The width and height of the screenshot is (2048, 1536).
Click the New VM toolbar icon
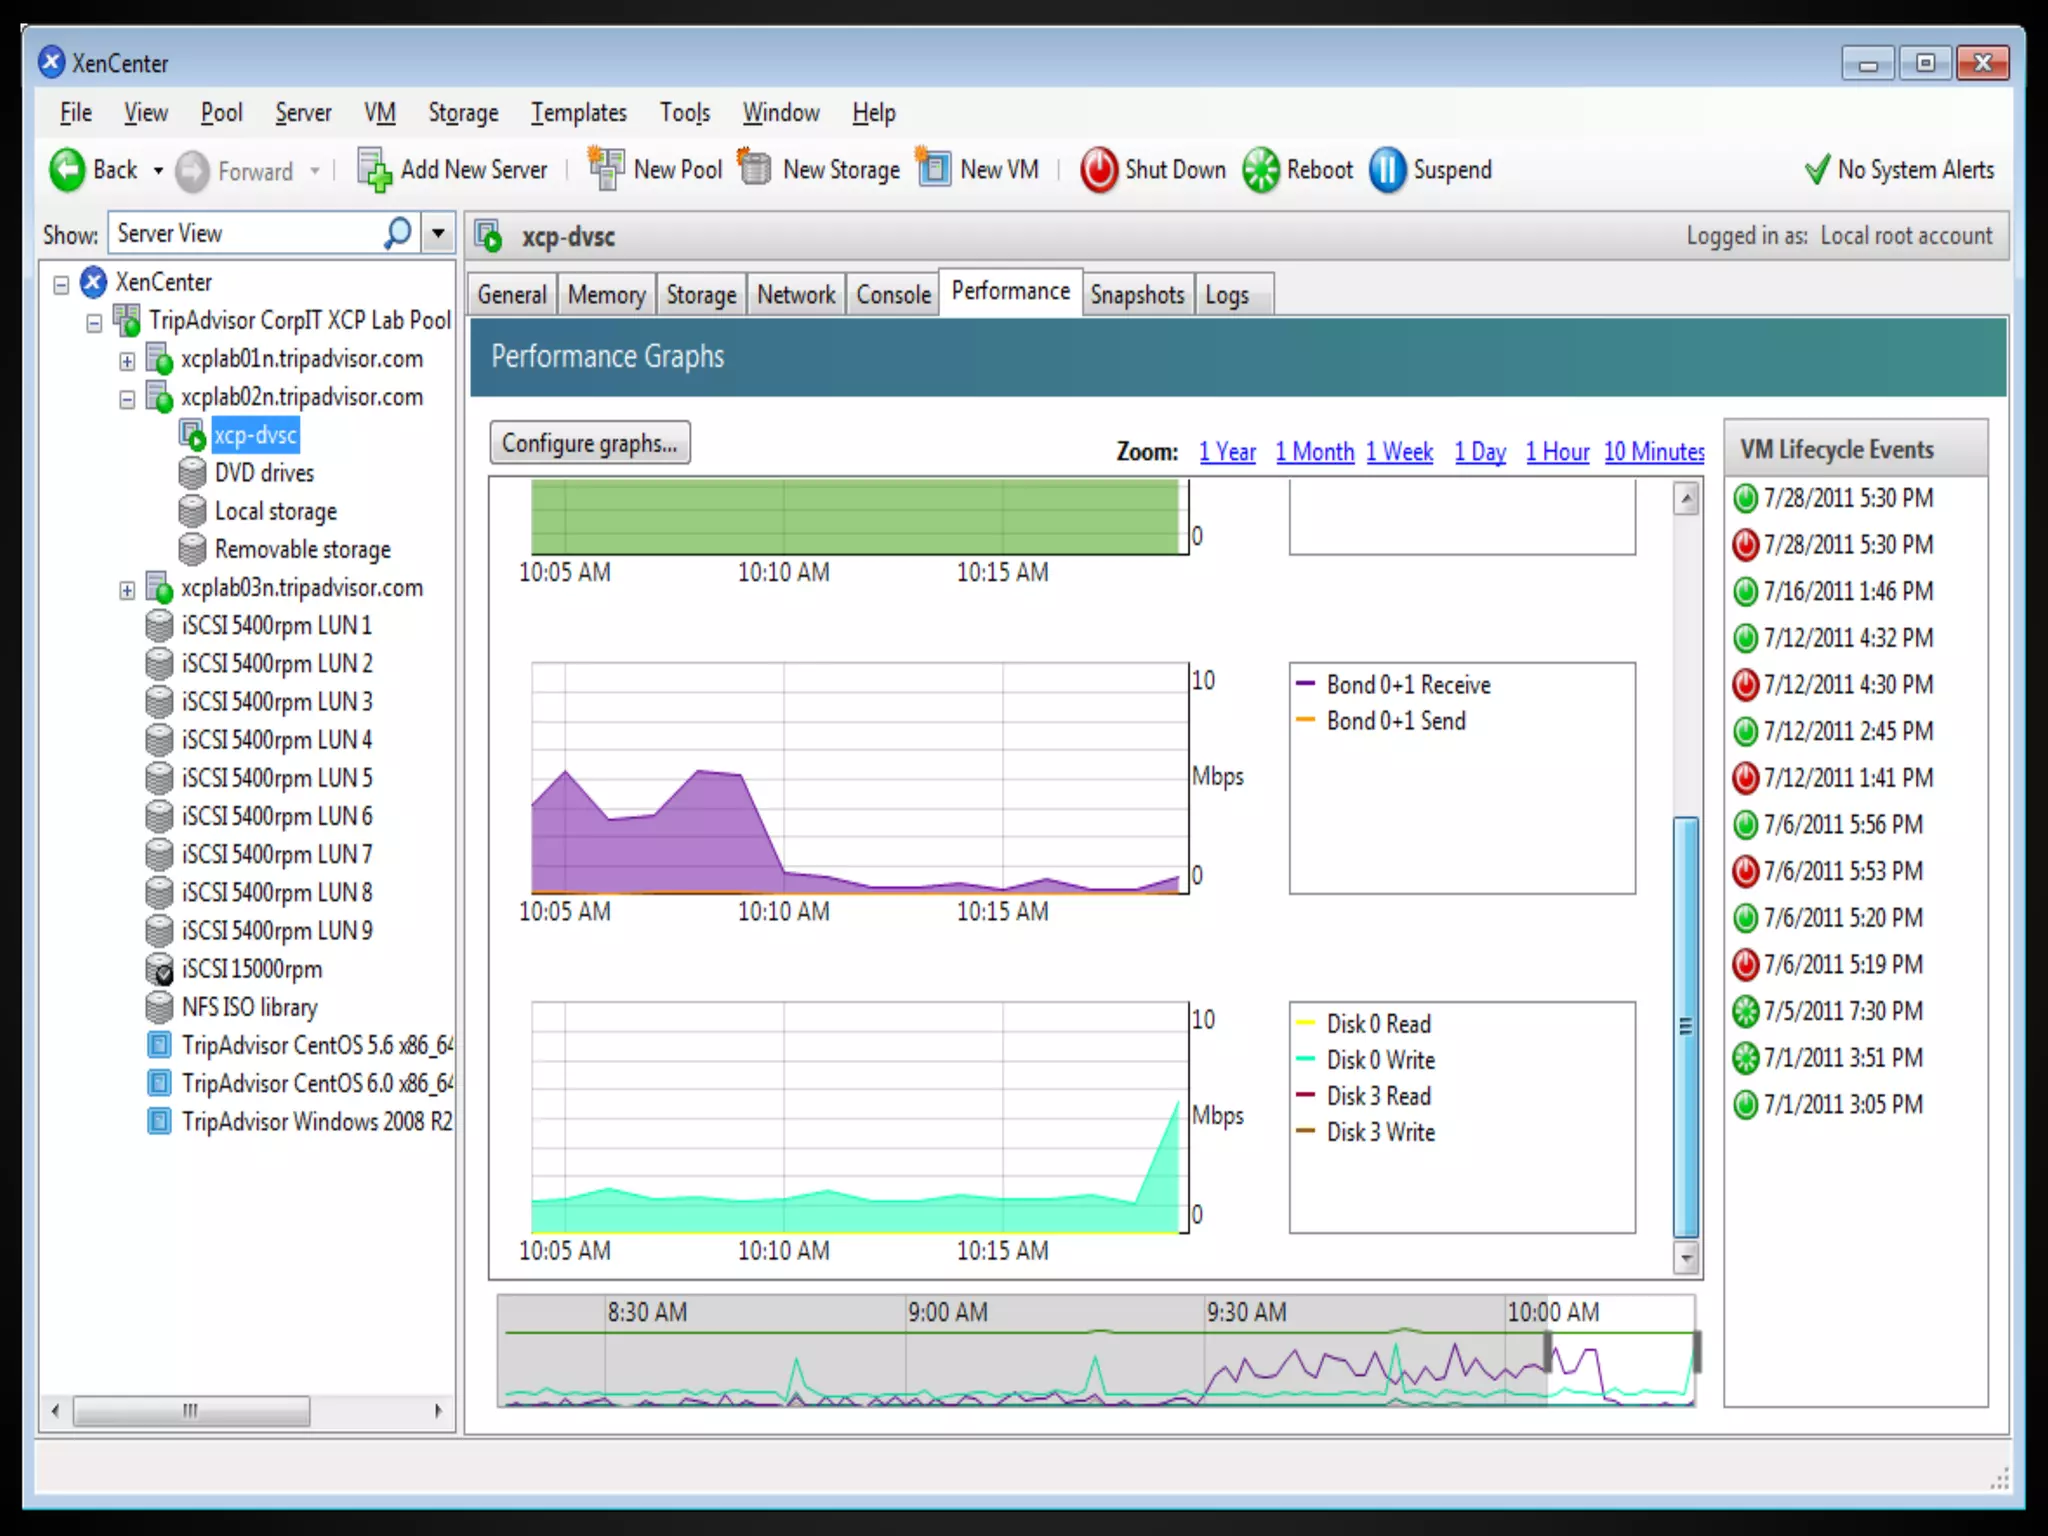pos(934,169)
